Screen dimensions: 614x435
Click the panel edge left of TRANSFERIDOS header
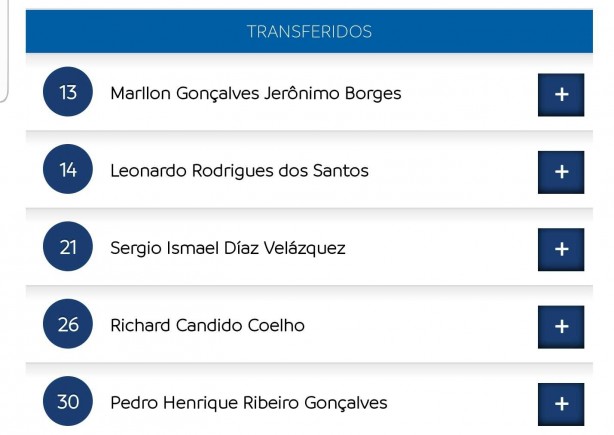(4, 51)
